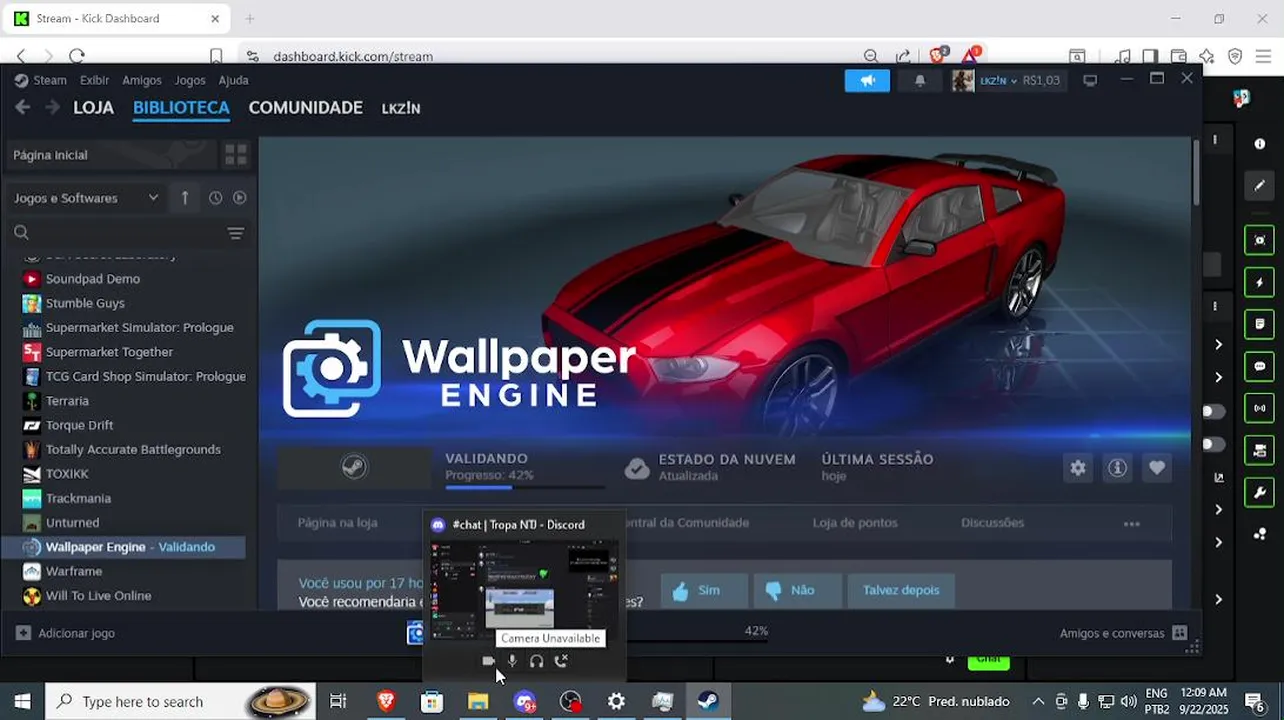The width and height of the screenshot is (1284, 720).
Task: Open Amigos menu
Action: pyautogui.click(x=142, y=80)
